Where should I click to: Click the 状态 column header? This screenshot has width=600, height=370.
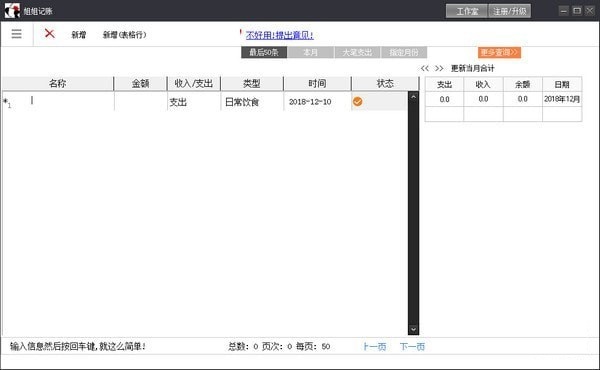385,83
